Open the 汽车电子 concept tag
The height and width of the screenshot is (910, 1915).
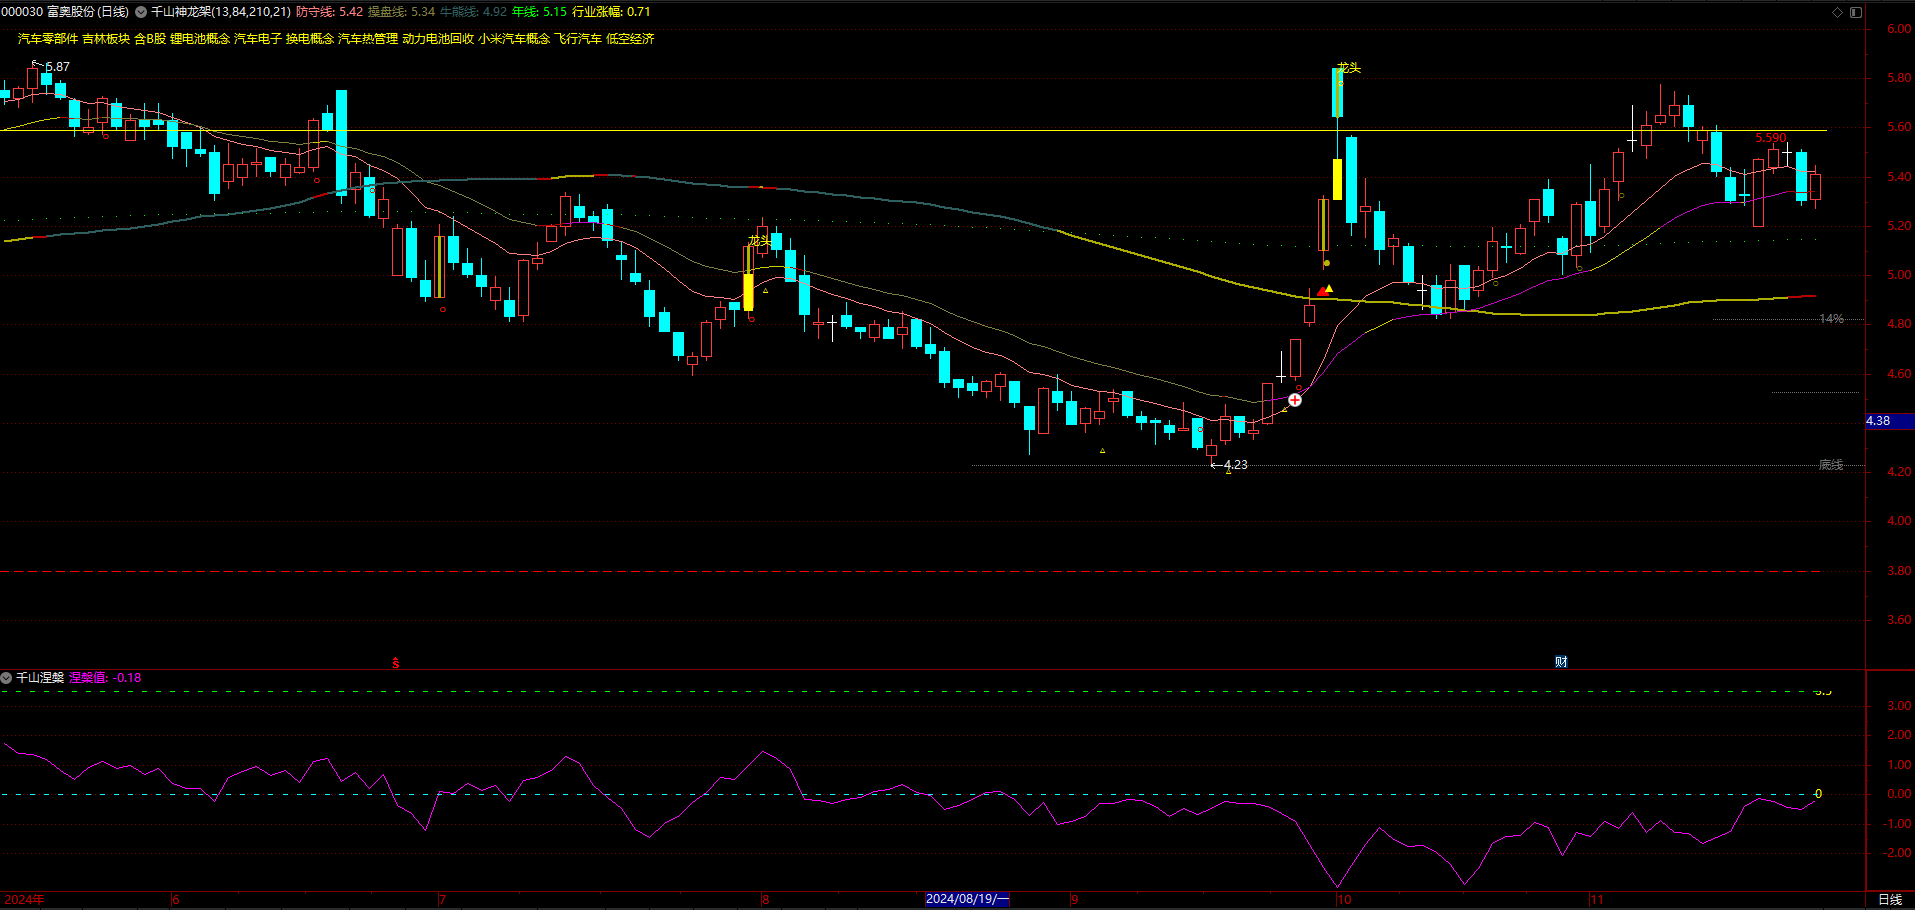pos(258,39)
